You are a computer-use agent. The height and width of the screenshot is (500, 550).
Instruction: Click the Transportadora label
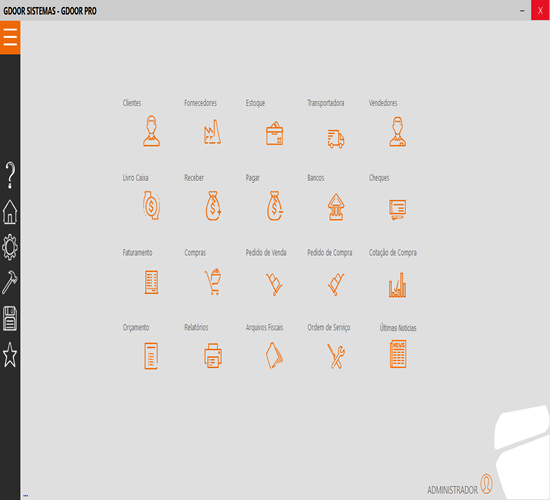(326, 103)
